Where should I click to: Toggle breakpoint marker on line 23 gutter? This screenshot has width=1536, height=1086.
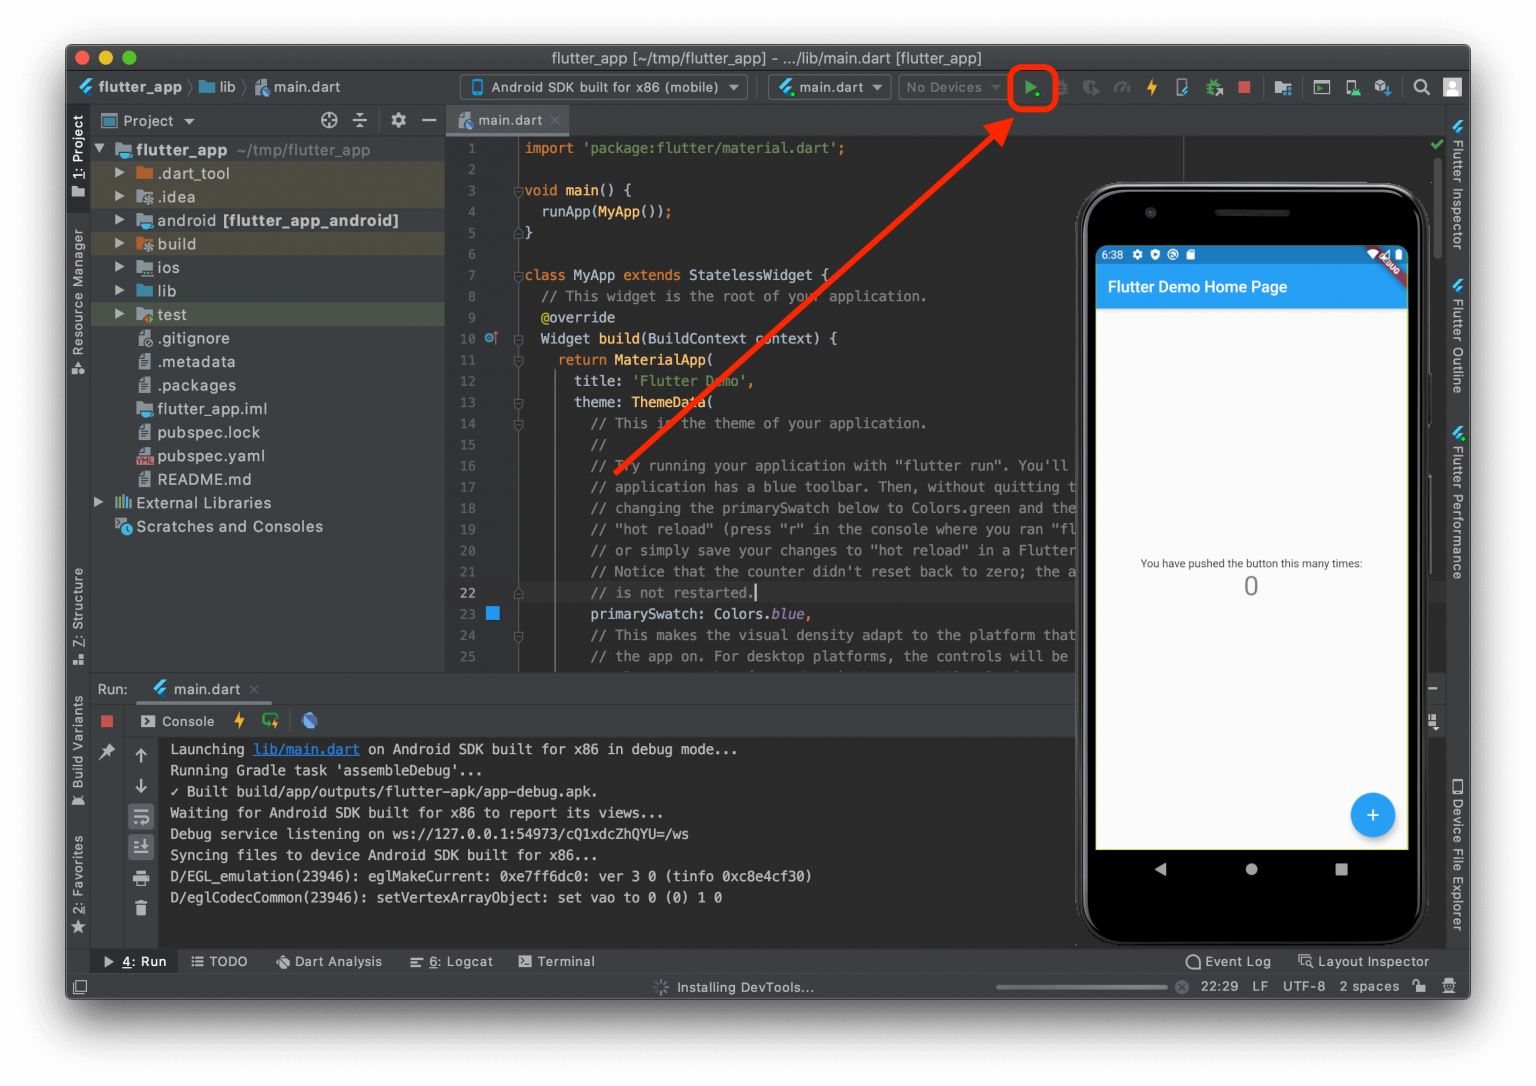(493, 614)
